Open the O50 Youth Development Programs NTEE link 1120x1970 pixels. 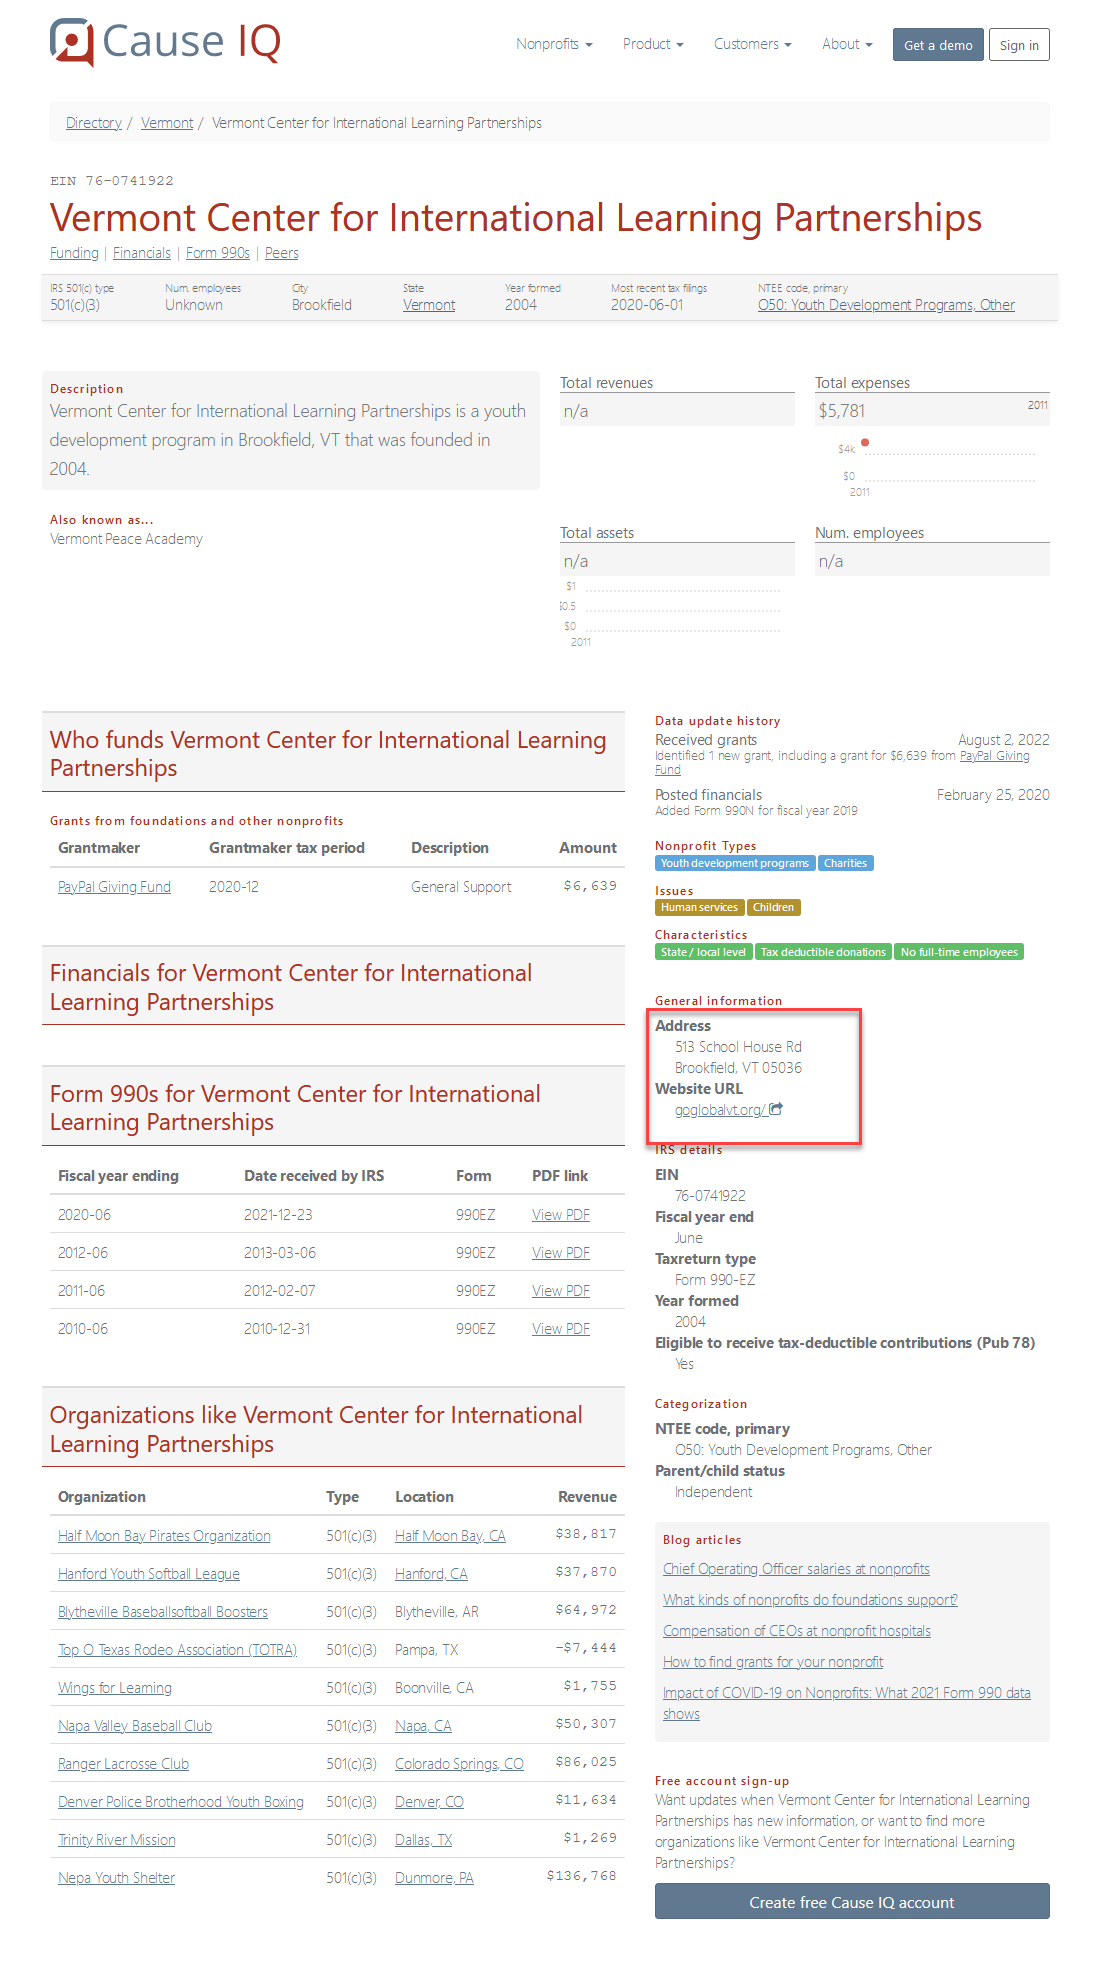(x=886, y=305)
